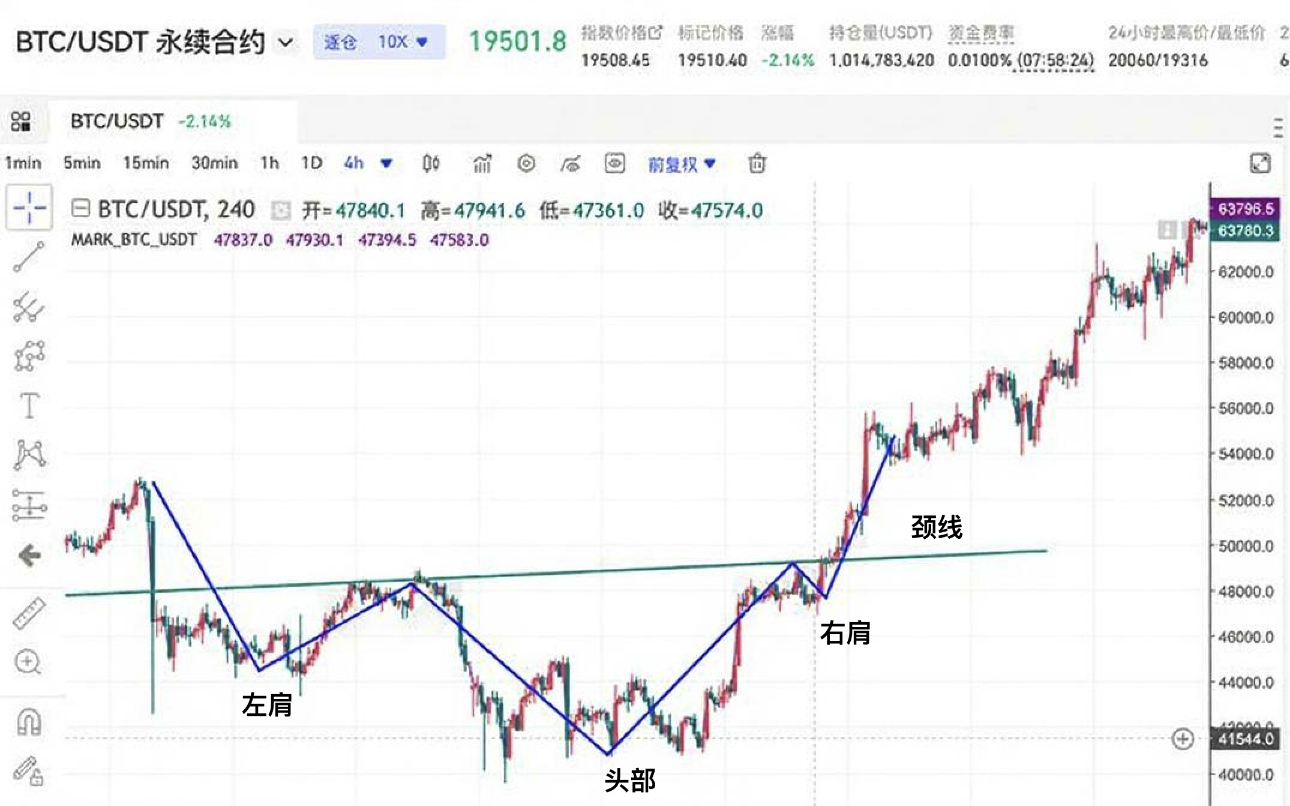Image resolution: width=1290 pixels, height=806 pixels.
Task: Toggle the lock drawings pencil icon
Action: coord(30,768)
